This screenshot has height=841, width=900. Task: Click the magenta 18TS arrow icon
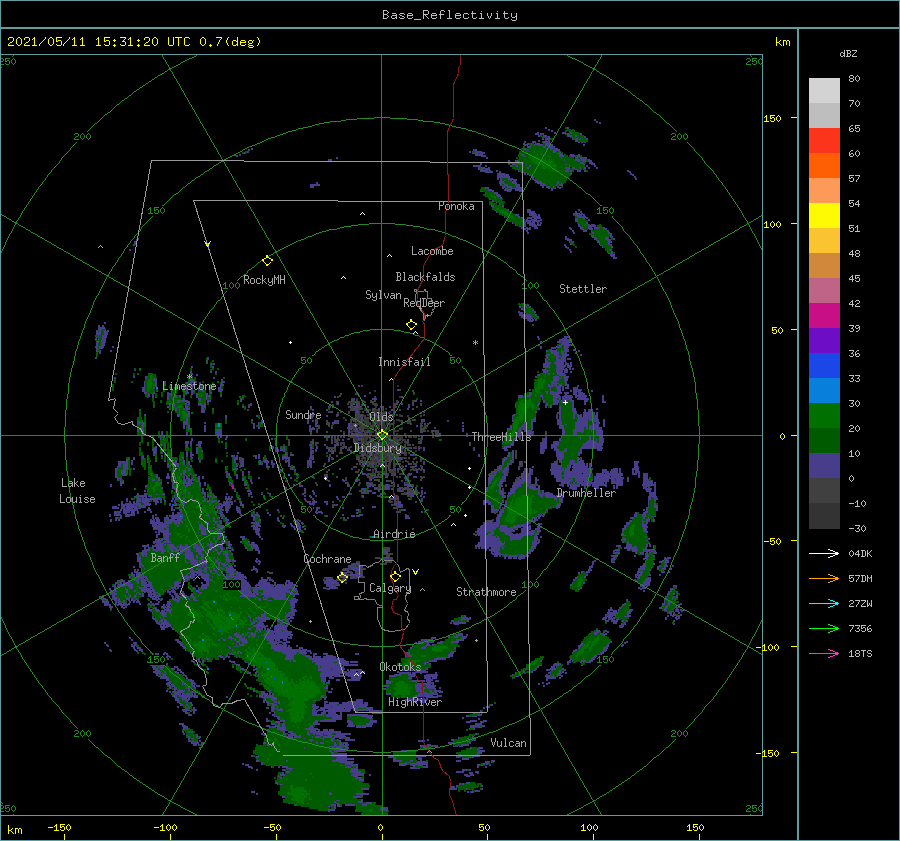tap(824, 653)
